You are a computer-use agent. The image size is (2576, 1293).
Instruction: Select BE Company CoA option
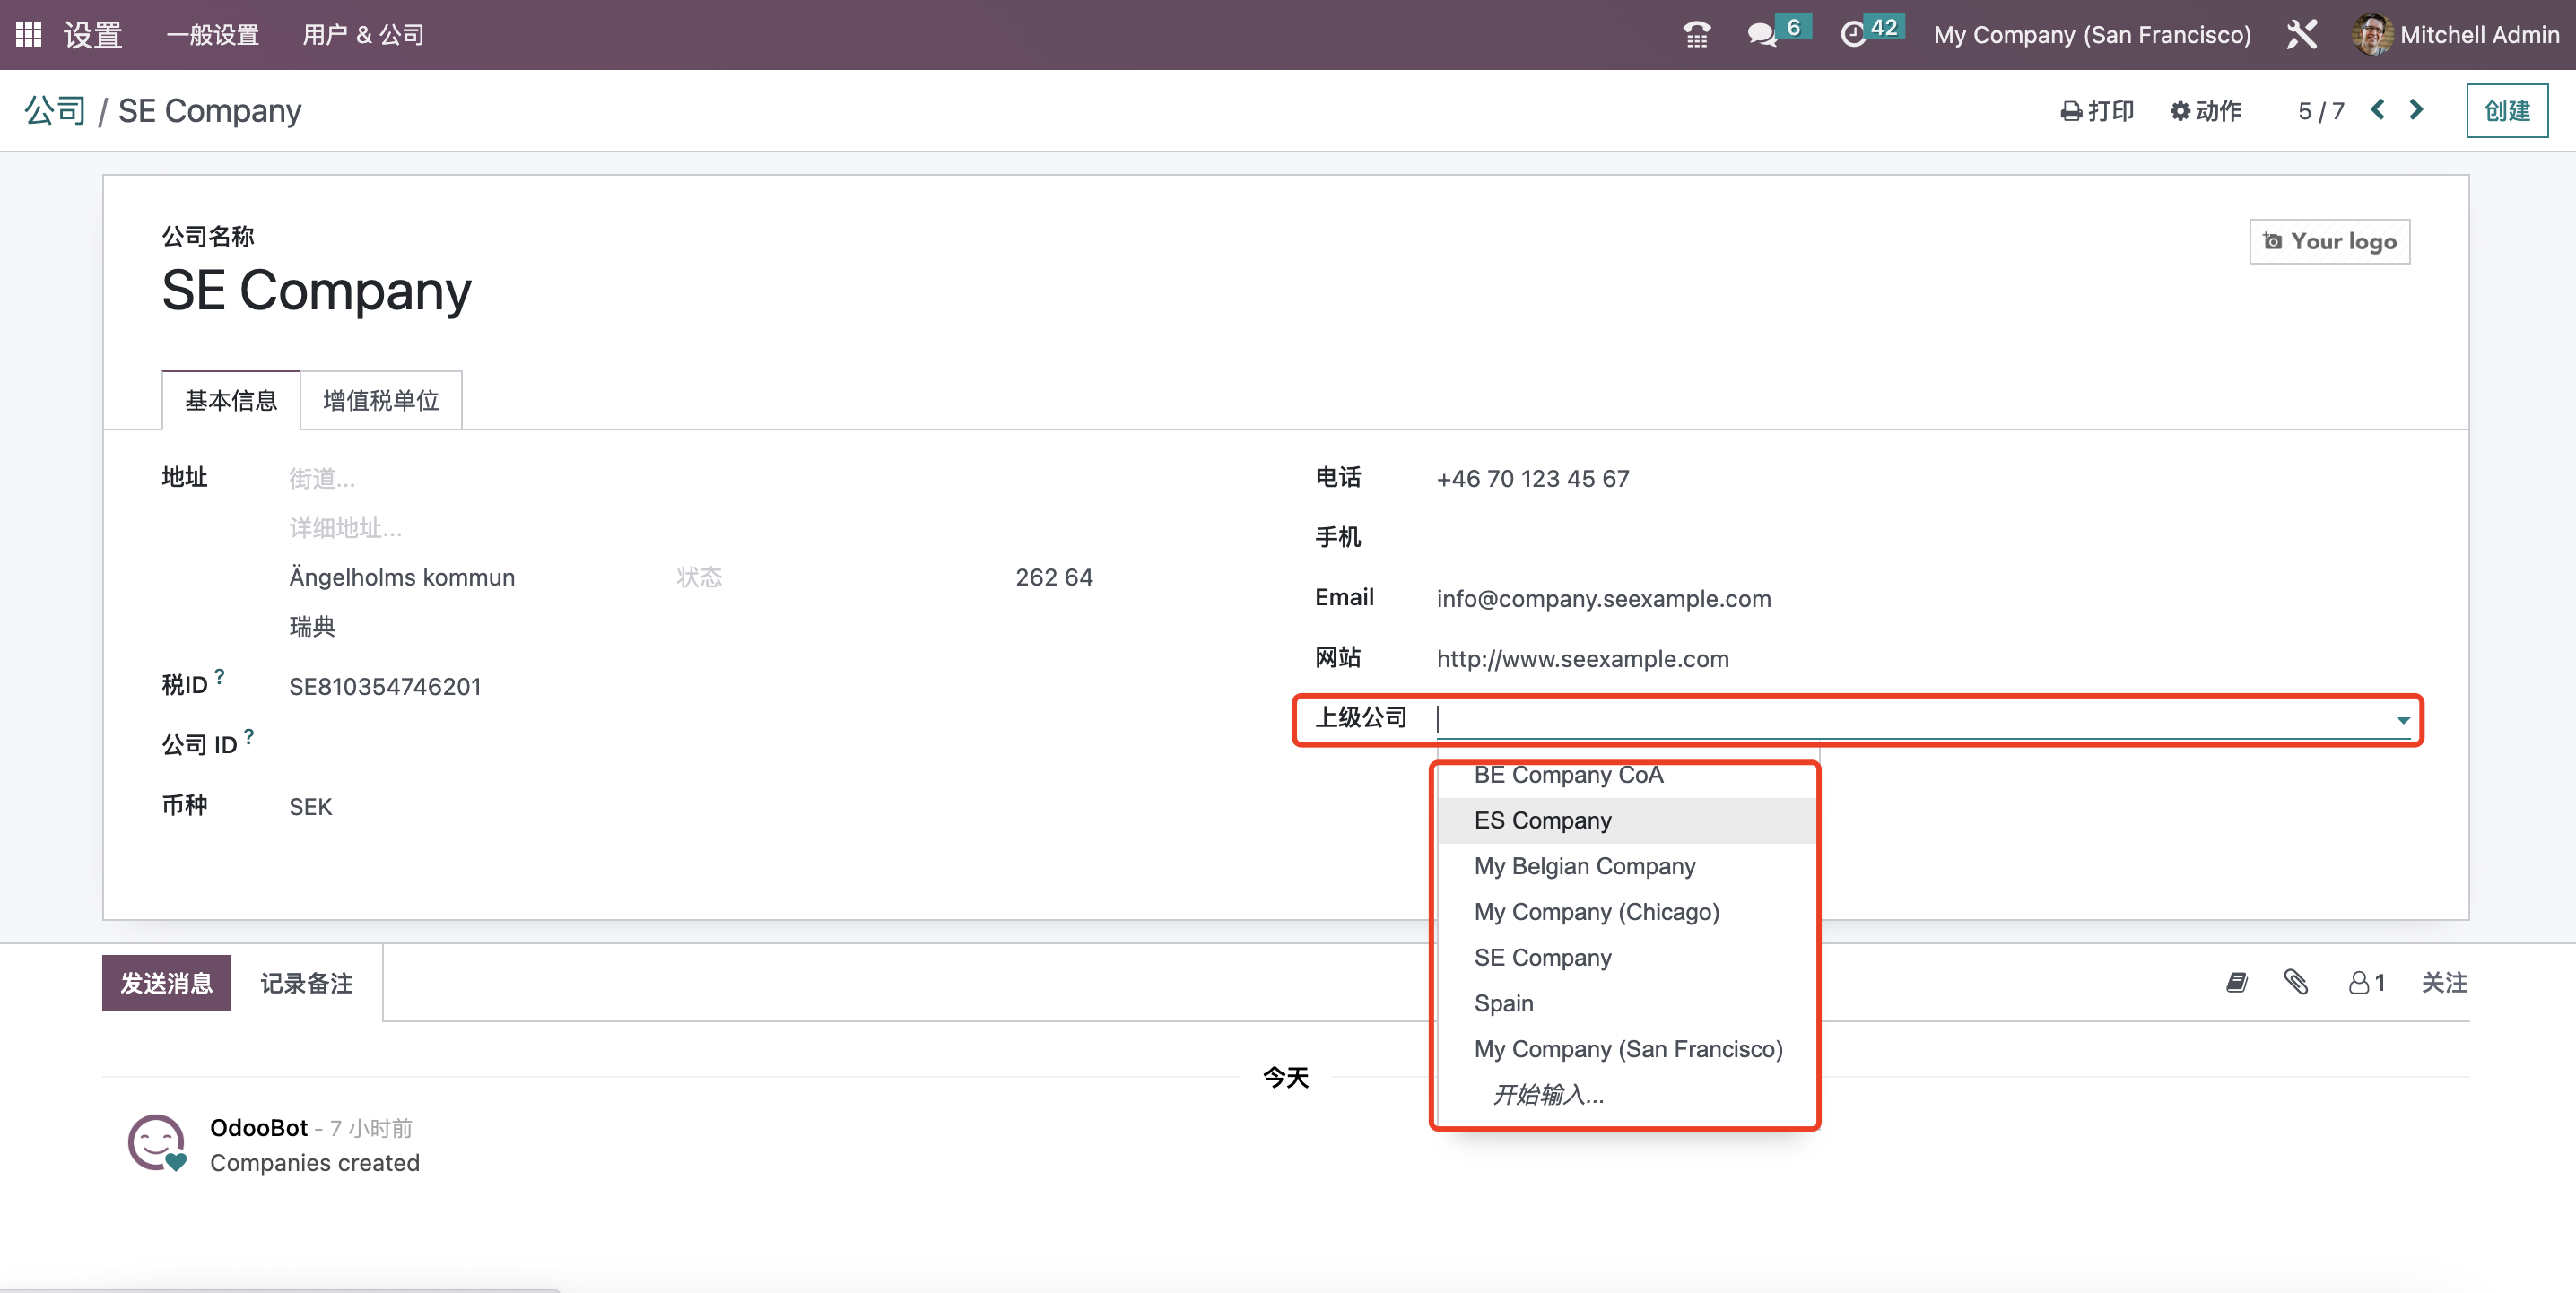[x=1626, y=775]
